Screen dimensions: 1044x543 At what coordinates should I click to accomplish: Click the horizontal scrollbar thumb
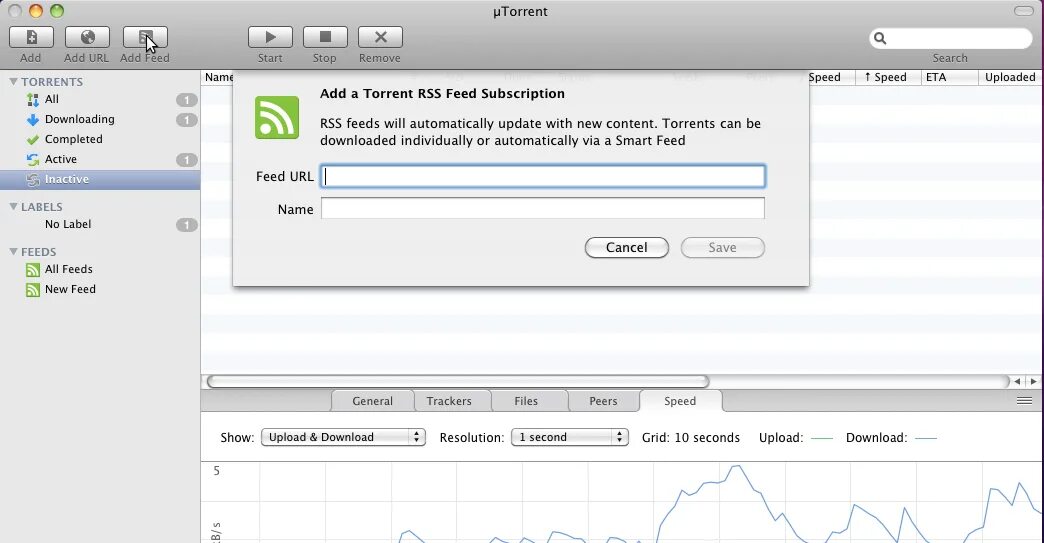coord(457,382)
